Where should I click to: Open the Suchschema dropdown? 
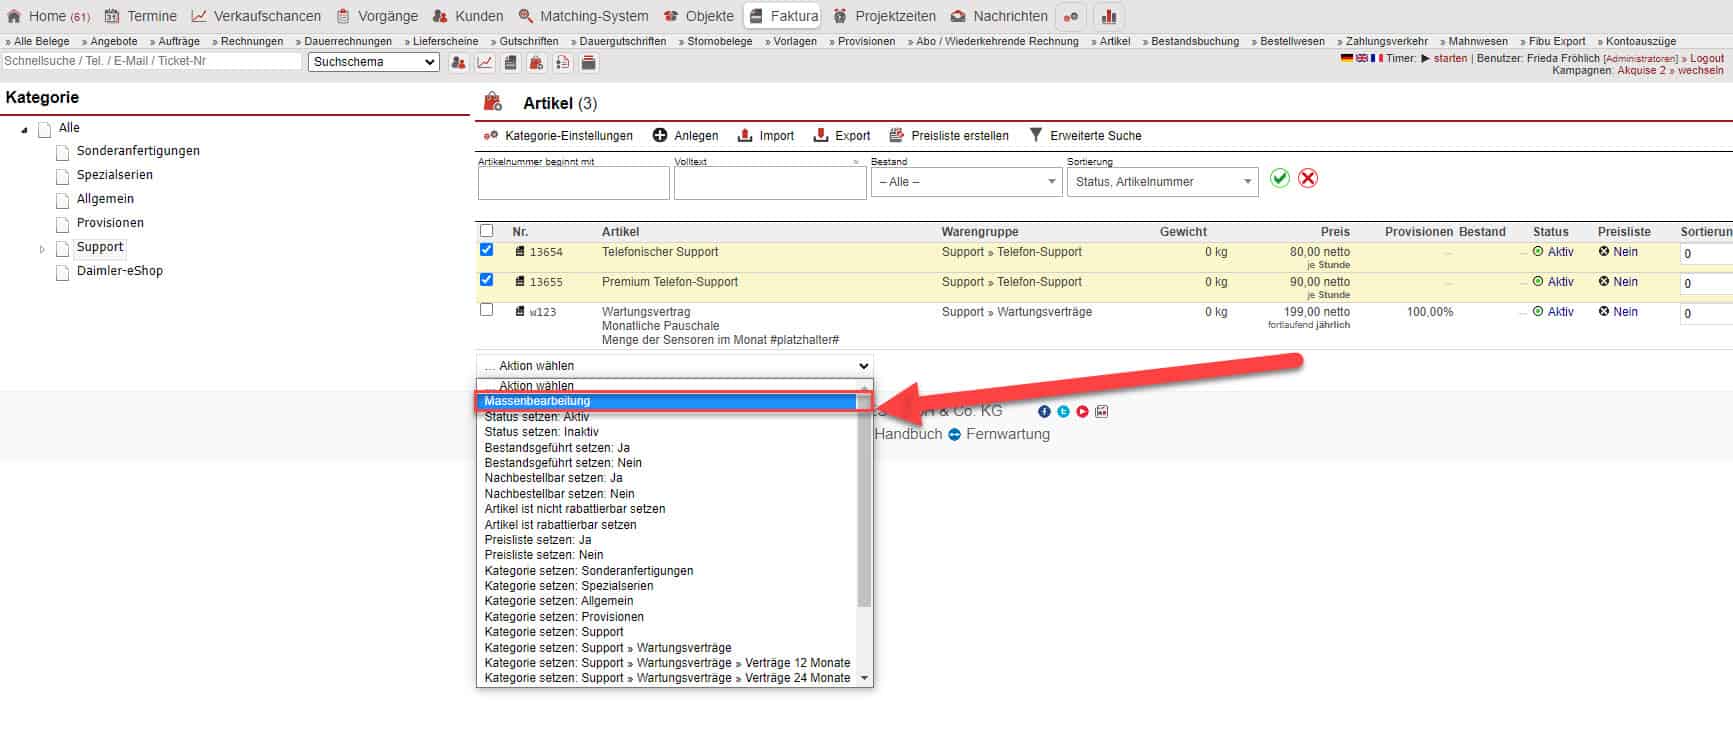373,62
